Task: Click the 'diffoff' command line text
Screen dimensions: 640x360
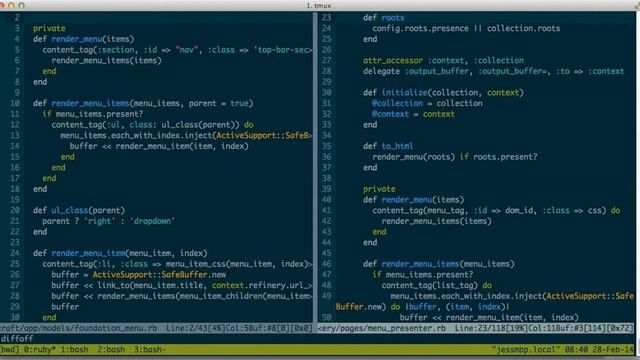Action: (x=17, y=339)
